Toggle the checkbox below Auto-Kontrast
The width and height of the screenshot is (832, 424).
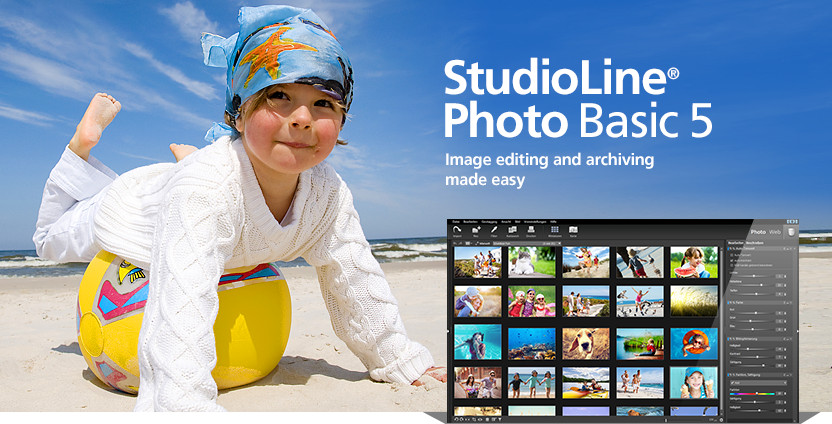pos(732,265)
